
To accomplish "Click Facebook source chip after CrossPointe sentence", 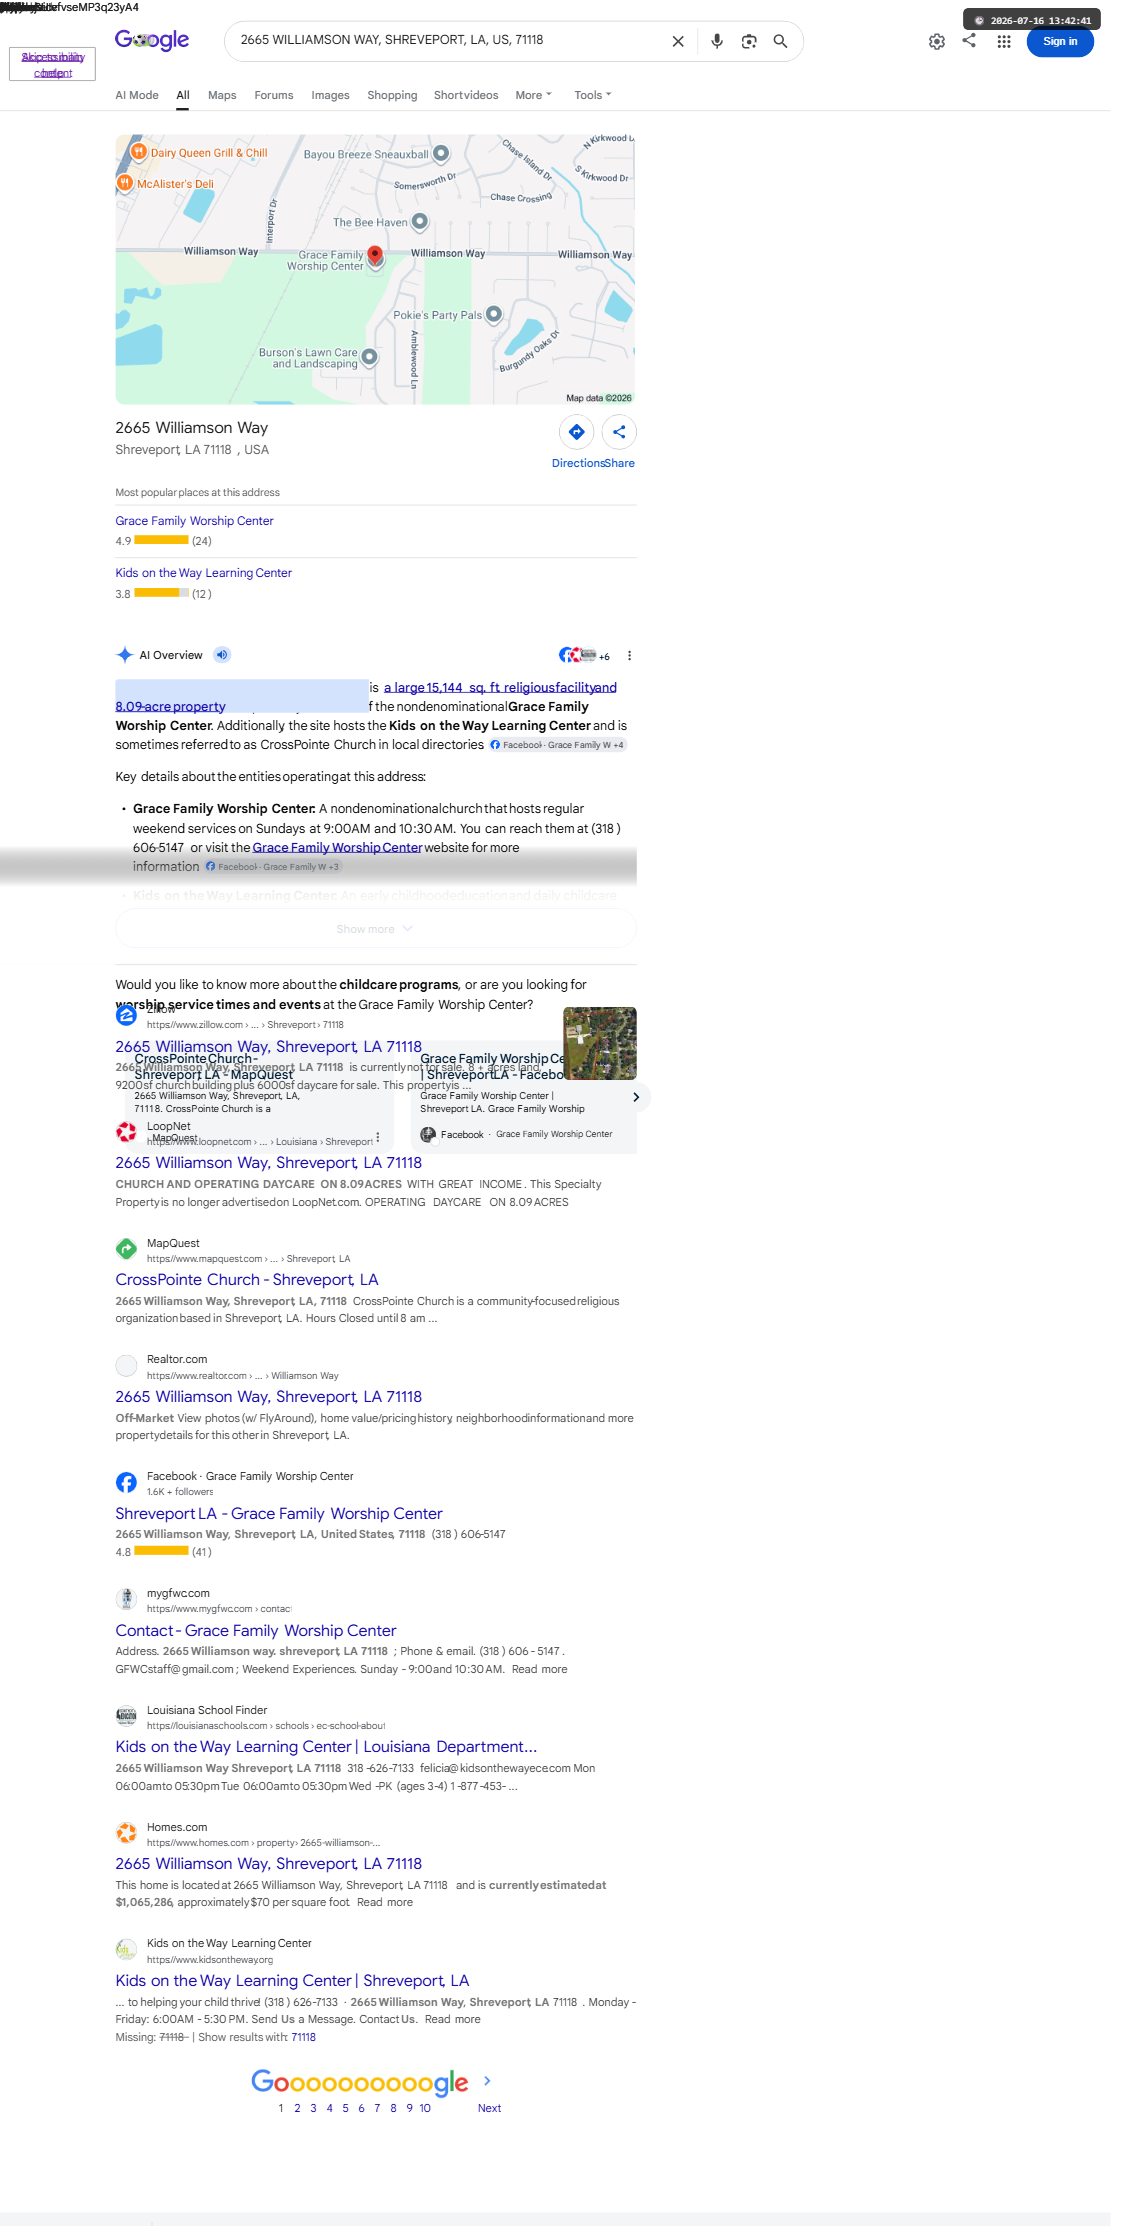I will click(x=557, y=745).
